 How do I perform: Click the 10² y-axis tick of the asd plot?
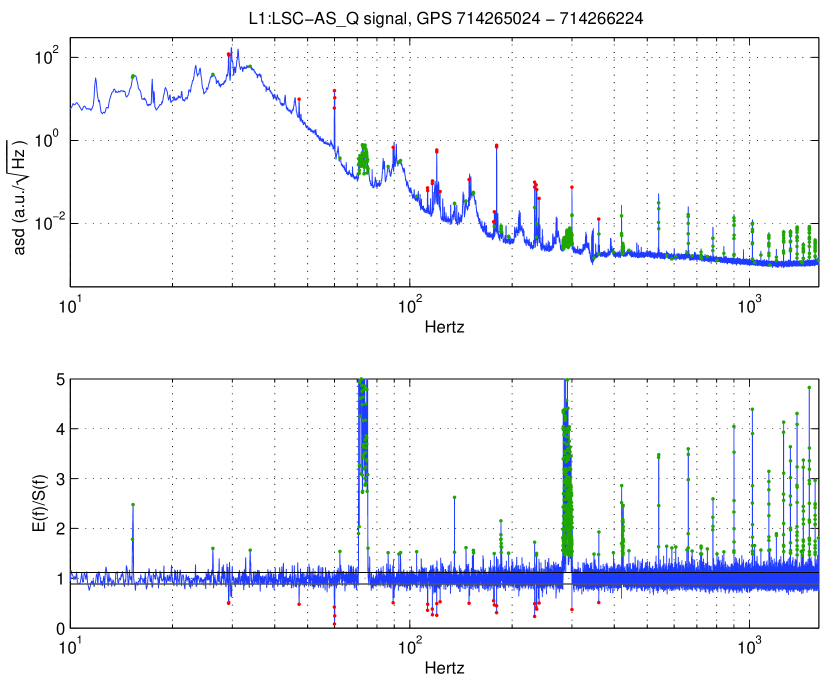(x=47, y=56)
